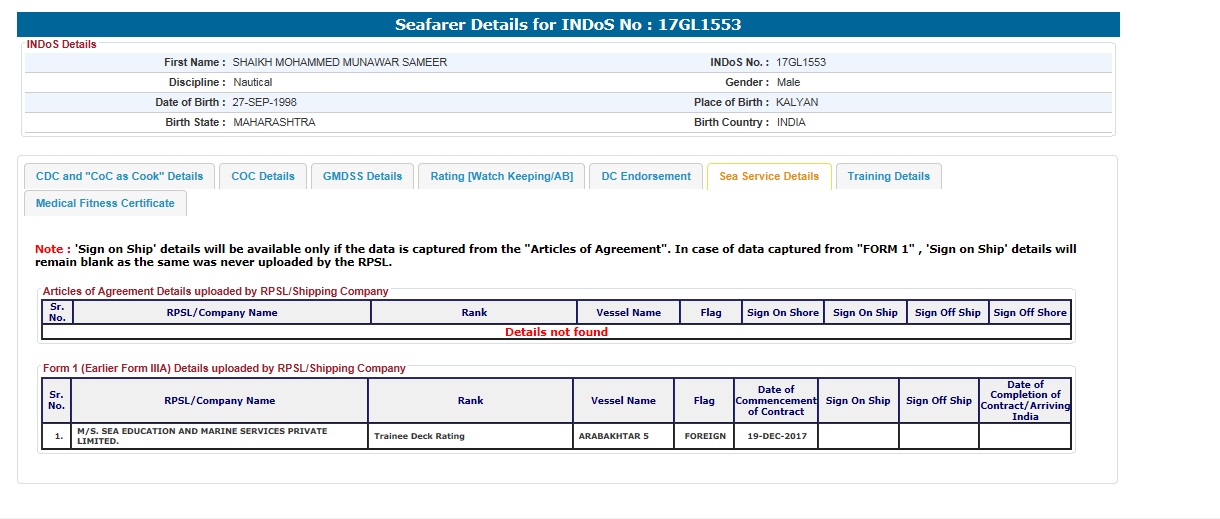This screenshot has height=519, width=1220.
Task: Select the Trainee Deck Rating rank cell
Action: [419, 436]
